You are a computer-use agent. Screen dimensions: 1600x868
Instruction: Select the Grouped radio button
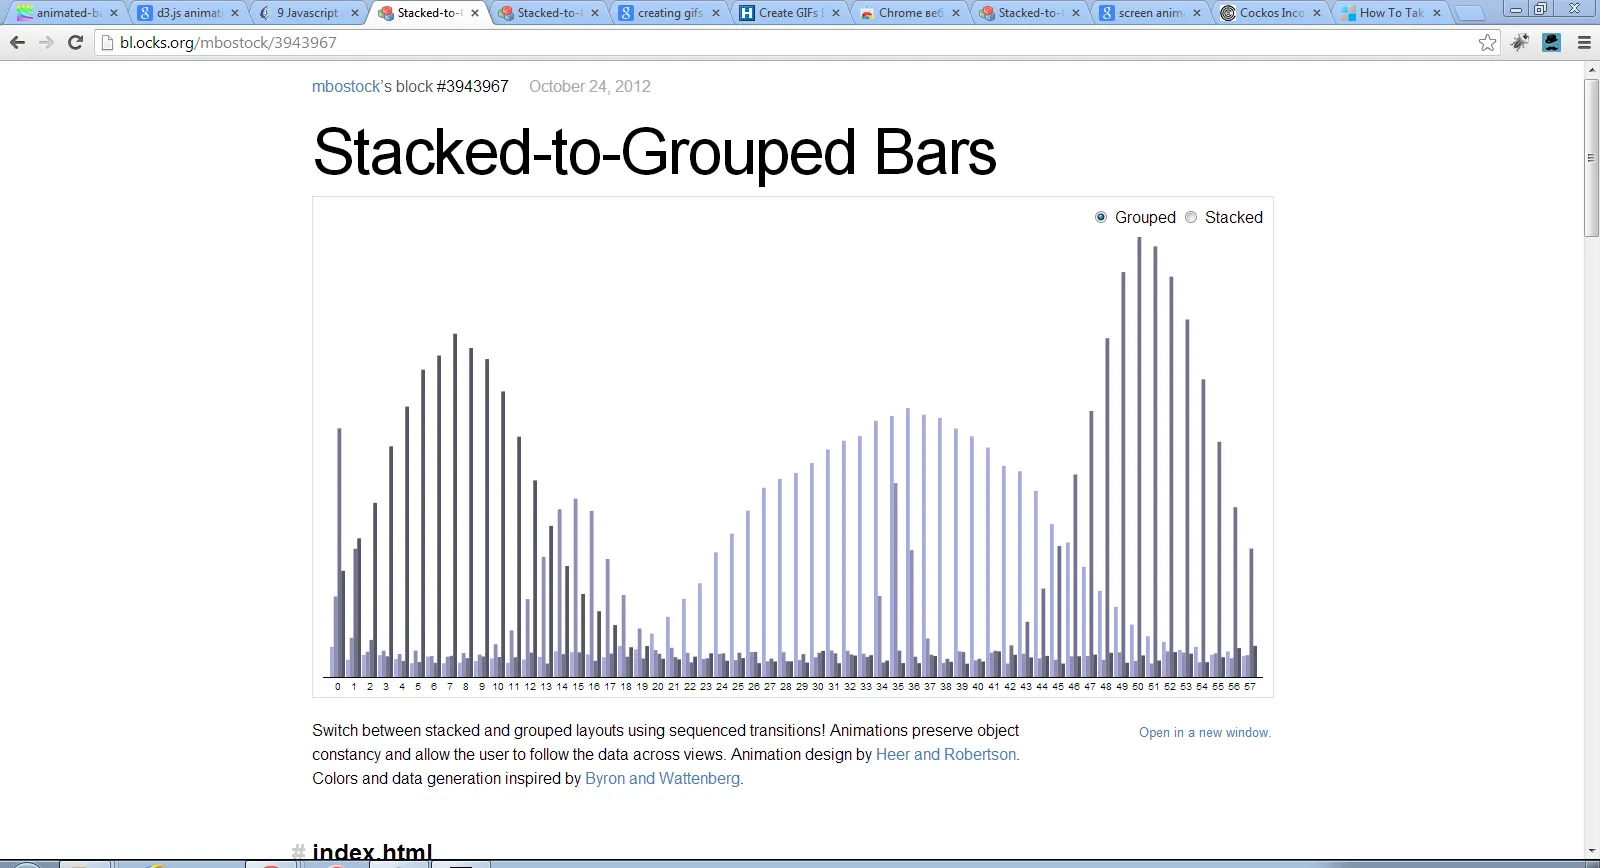(1101, 217)
